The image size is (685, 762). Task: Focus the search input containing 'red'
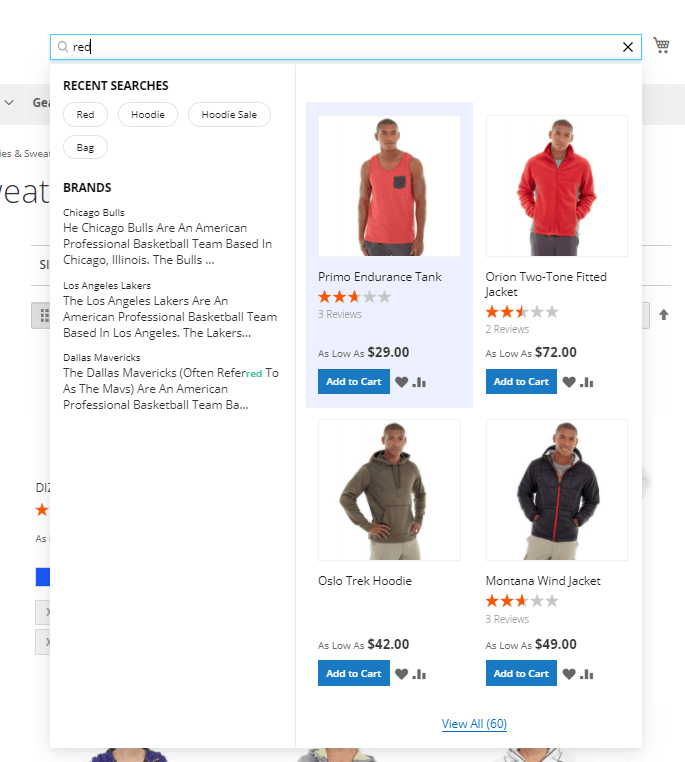click(340, 47)
